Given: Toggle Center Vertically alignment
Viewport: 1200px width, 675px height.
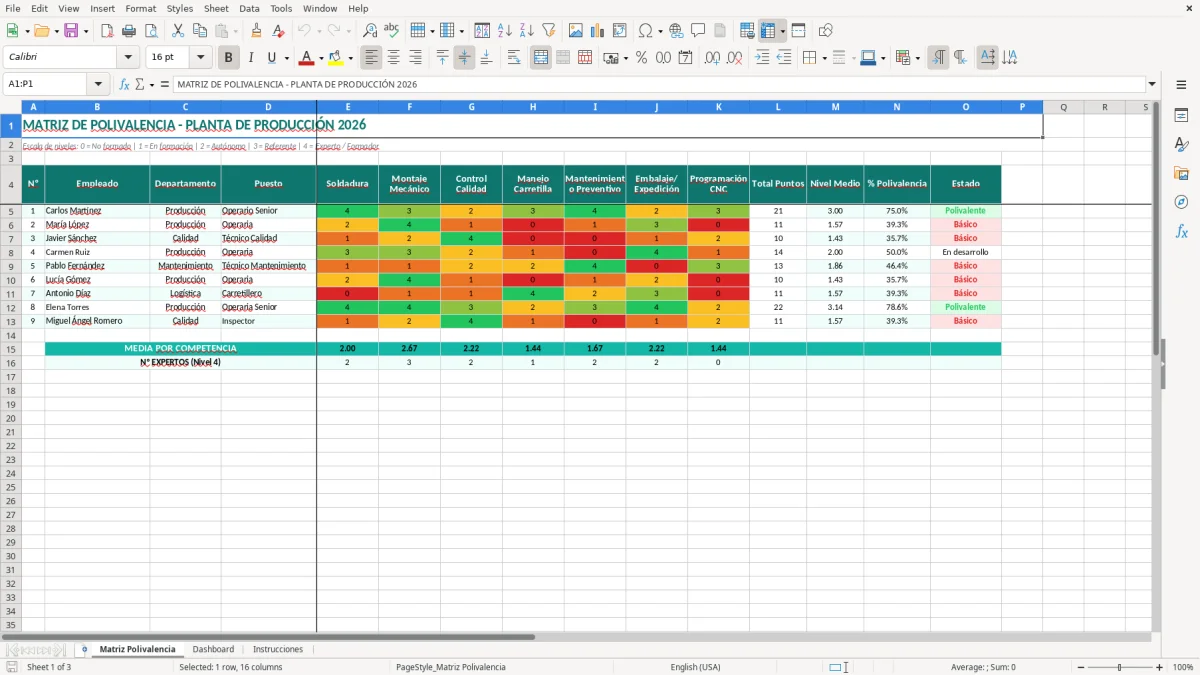Looking at the screenshot, I should point(464,57).
